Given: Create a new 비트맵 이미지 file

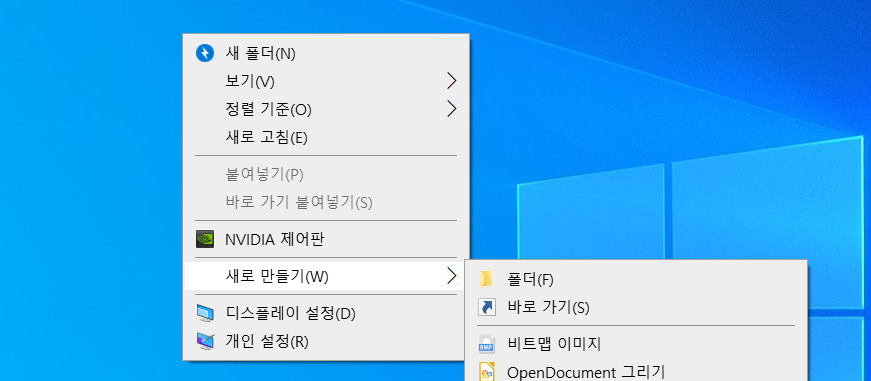Looking at the screenshot, I should point(636,344).
